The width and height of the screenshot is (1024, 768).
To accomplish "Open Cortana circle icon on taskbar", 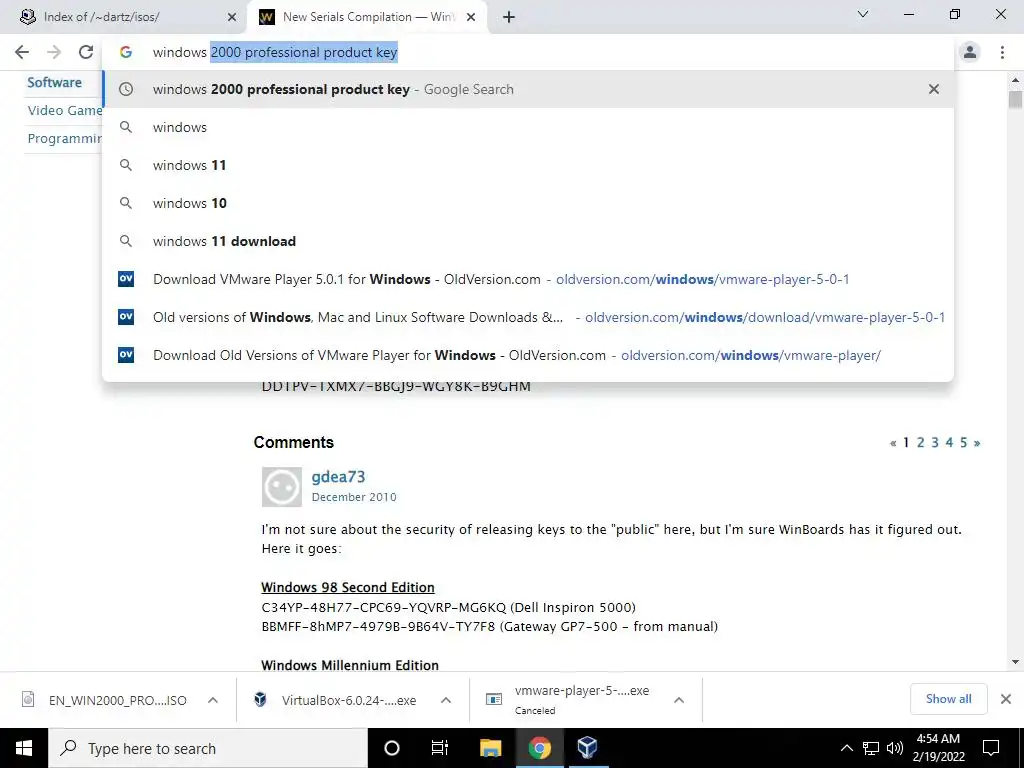I will pos(392,748).
